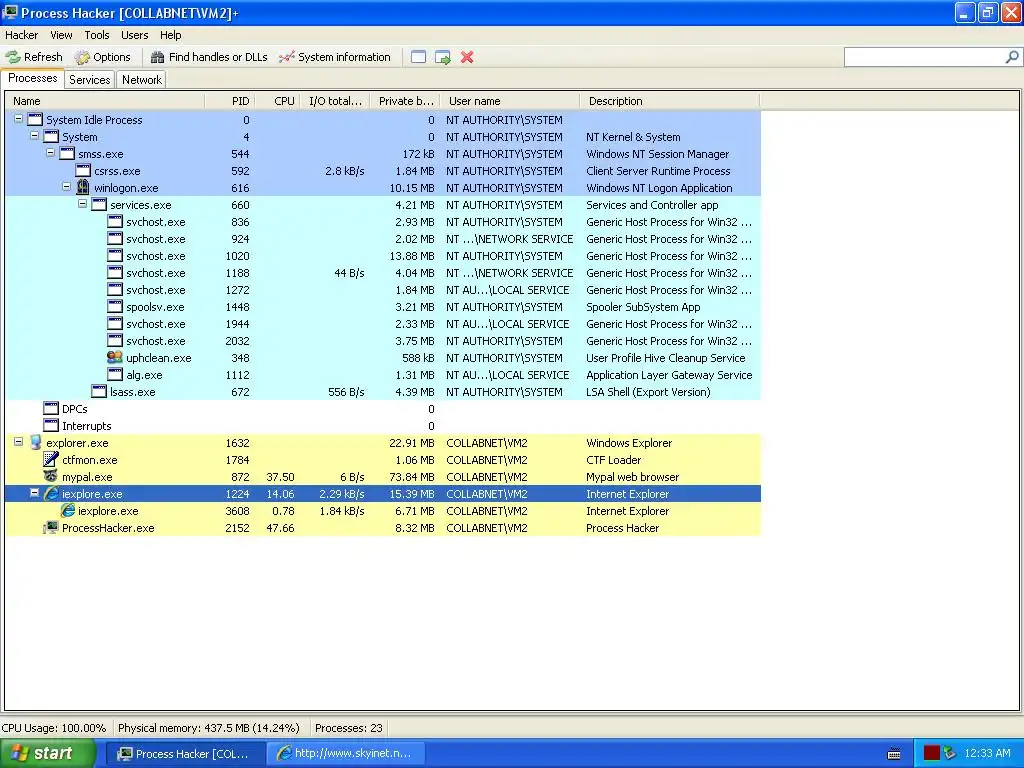Select the svchost.exe row with PID 2032
The width and height of the screenshot is (1024, 768).
click(x=383, y=340)
